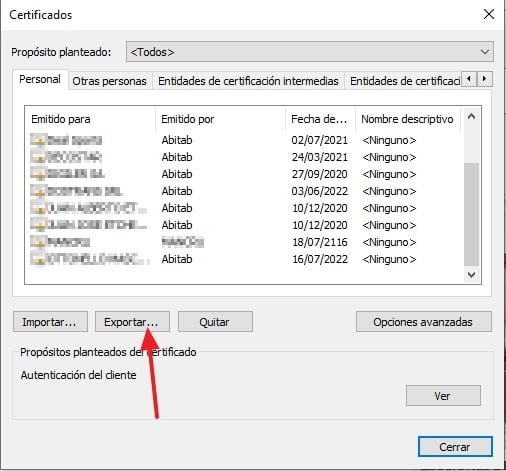Select the certificate icon dated 16/07/2022
The image size is (506, 471).
(x=38, y=259)
